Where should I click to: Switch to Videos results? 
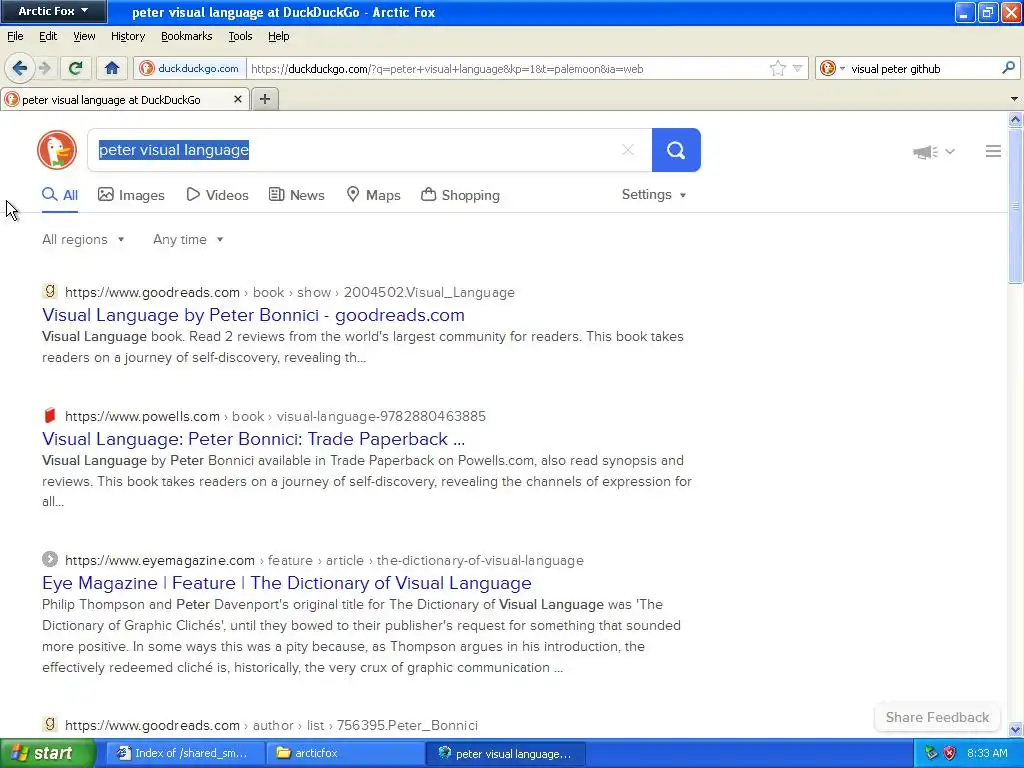click(x=217, y=195)
